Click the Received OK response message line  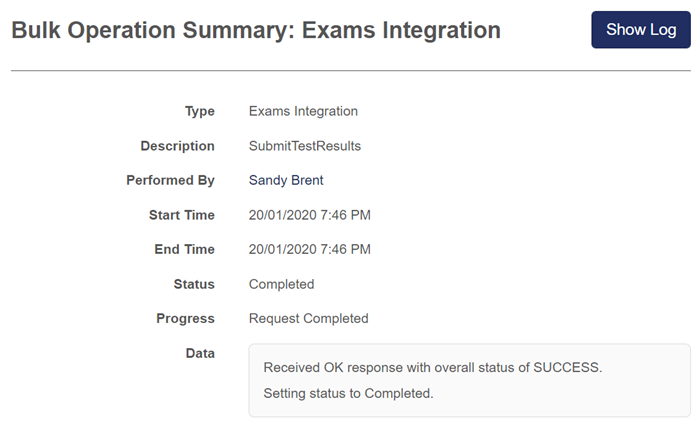coord(432,367)
